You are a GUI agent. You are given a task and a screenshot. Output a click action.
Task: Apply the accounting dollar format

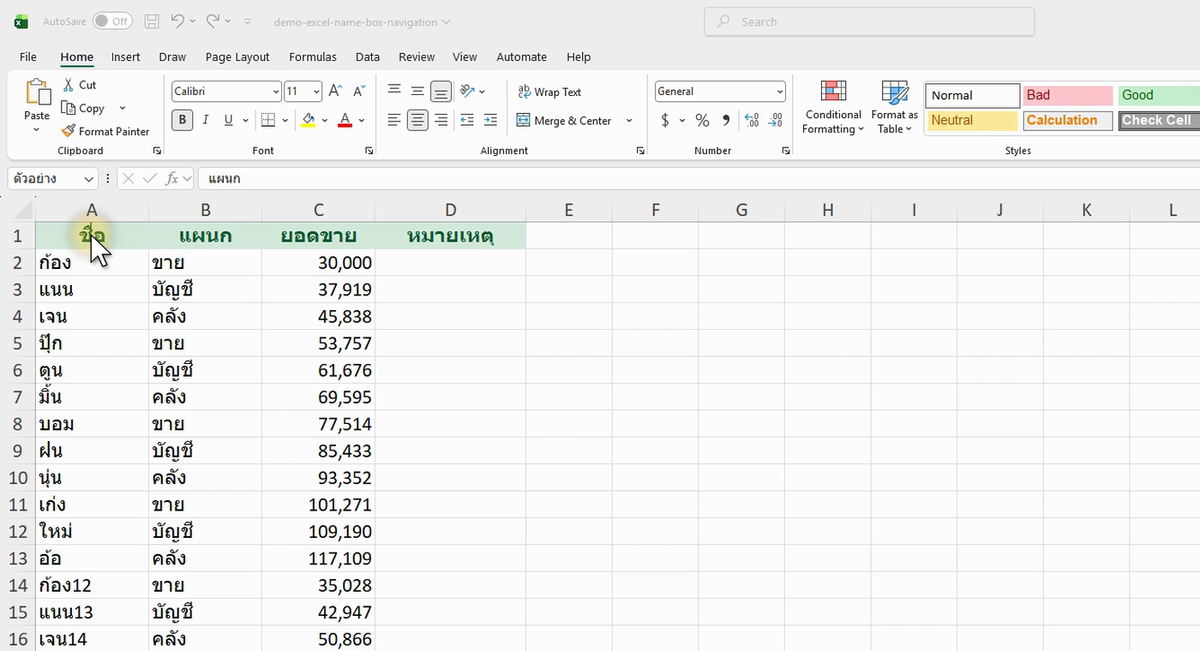pos(665,120)
